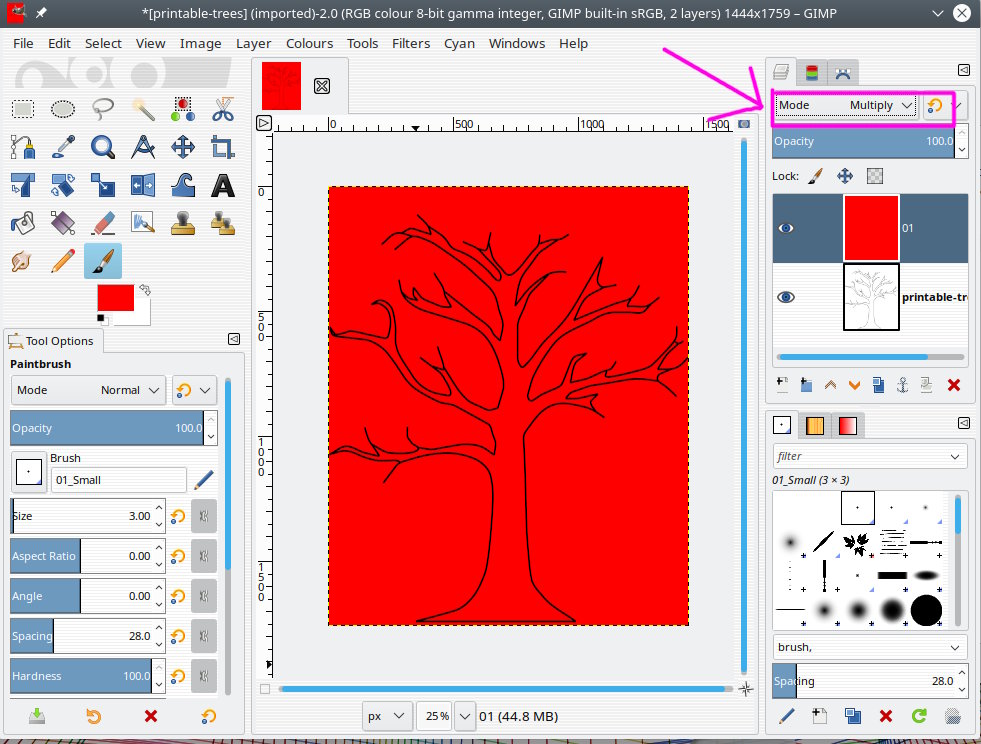981x744 pixels.
Task: Open the Filters menu
Action: tap(410, 43)
